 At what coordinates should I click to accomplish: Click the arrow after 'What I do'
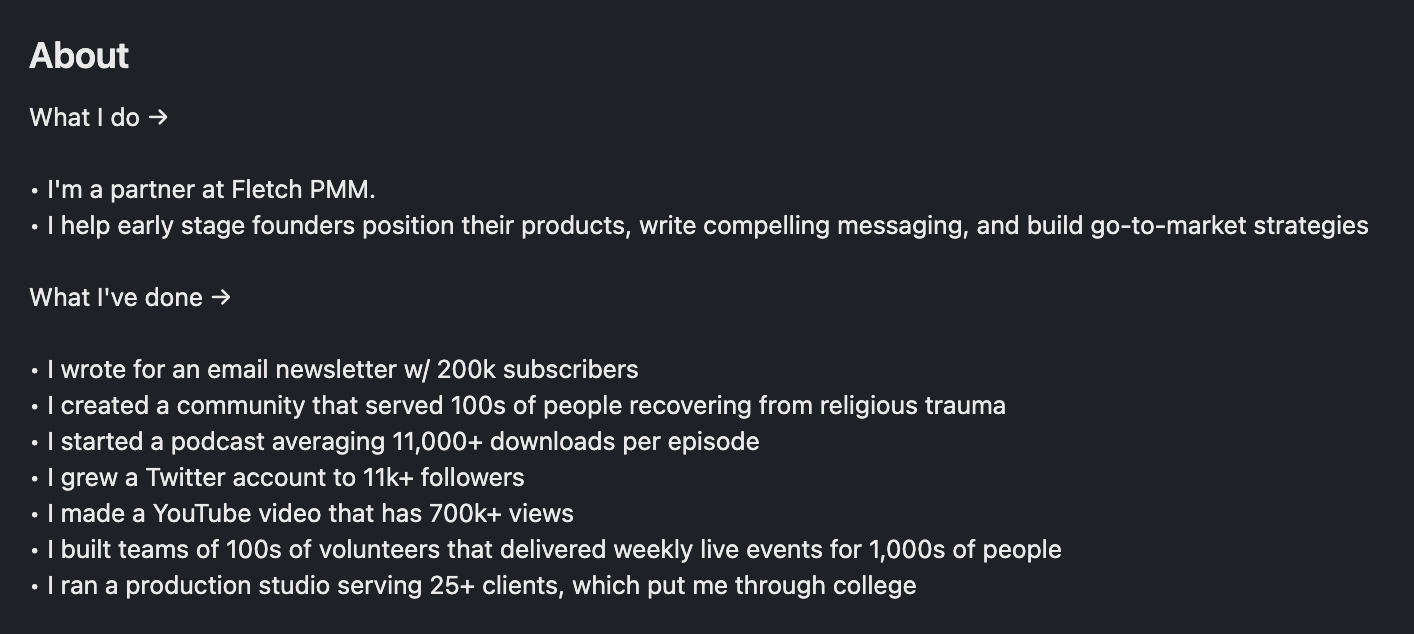point(158,118)
